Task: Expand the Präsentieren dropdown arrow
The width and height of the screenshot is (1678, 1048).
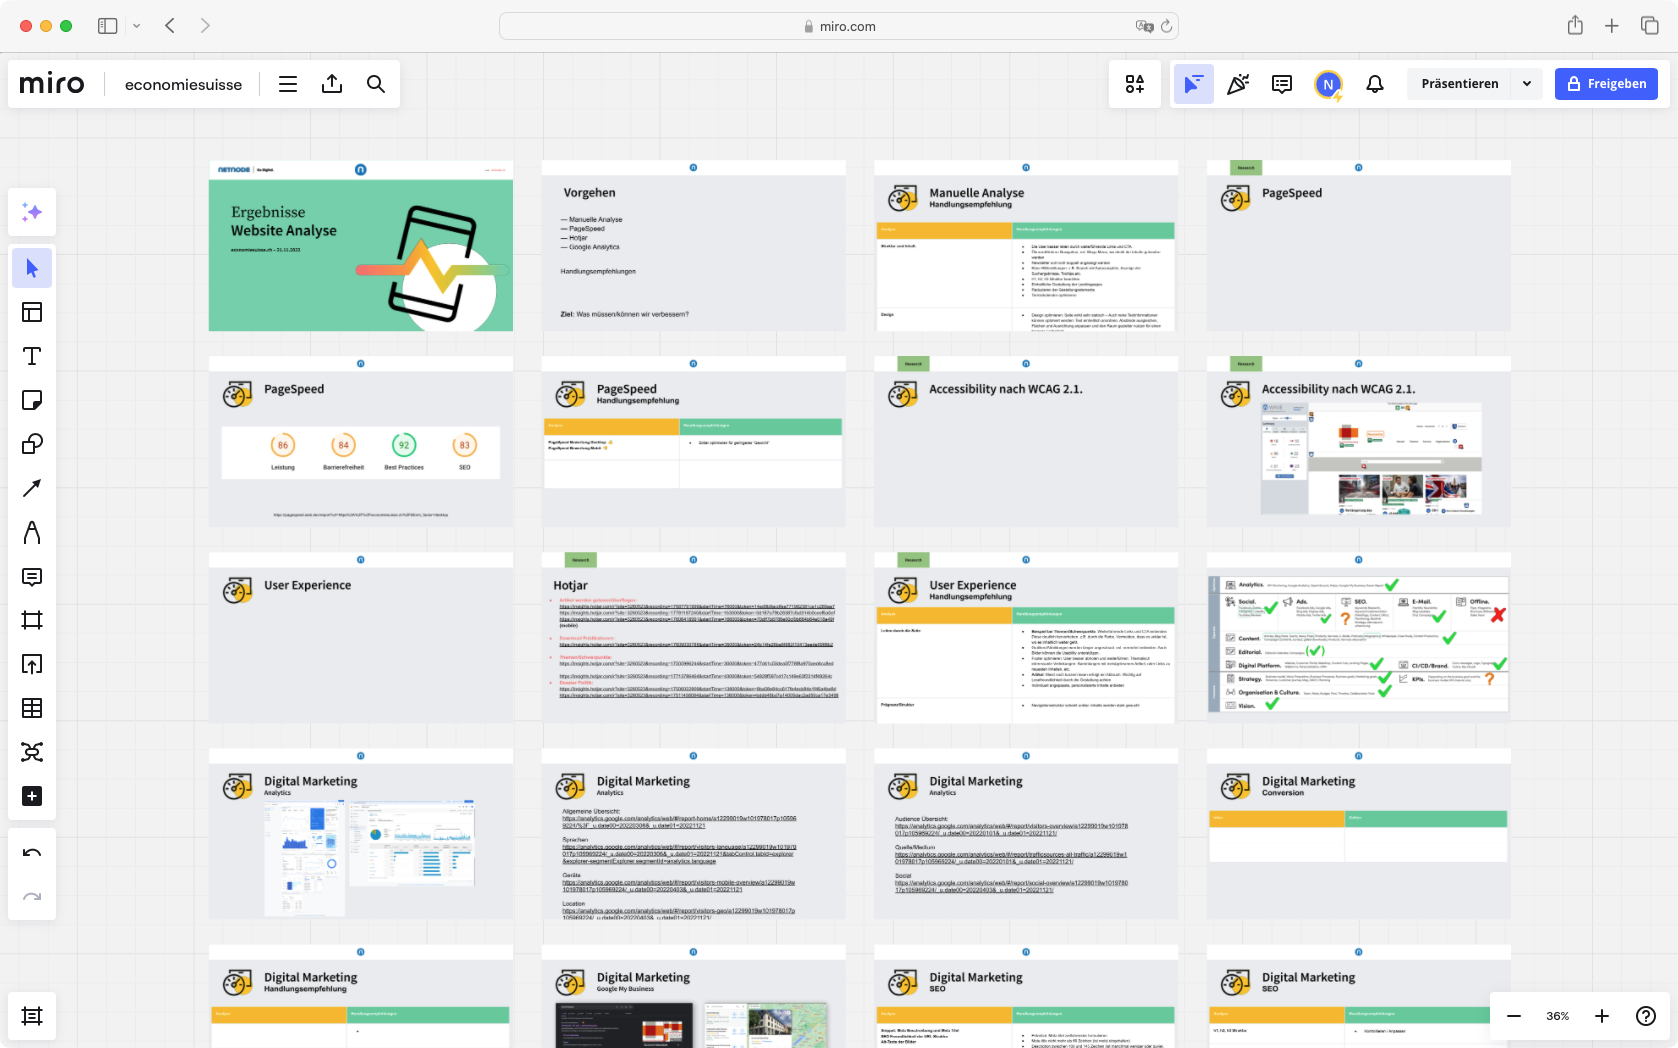Action: (1527, 84)
